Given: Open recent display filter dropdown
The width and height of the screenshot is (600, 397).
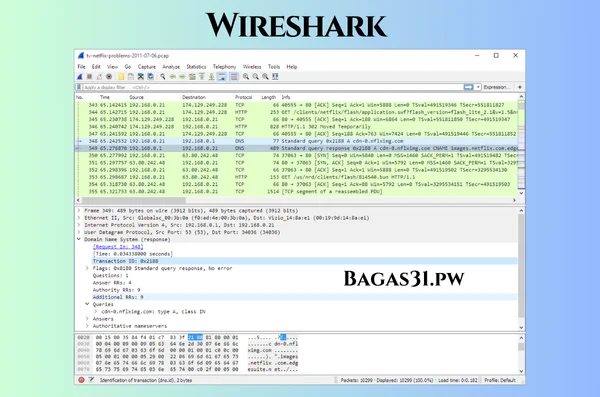Looking at the screenshot, I should [478, 87].
